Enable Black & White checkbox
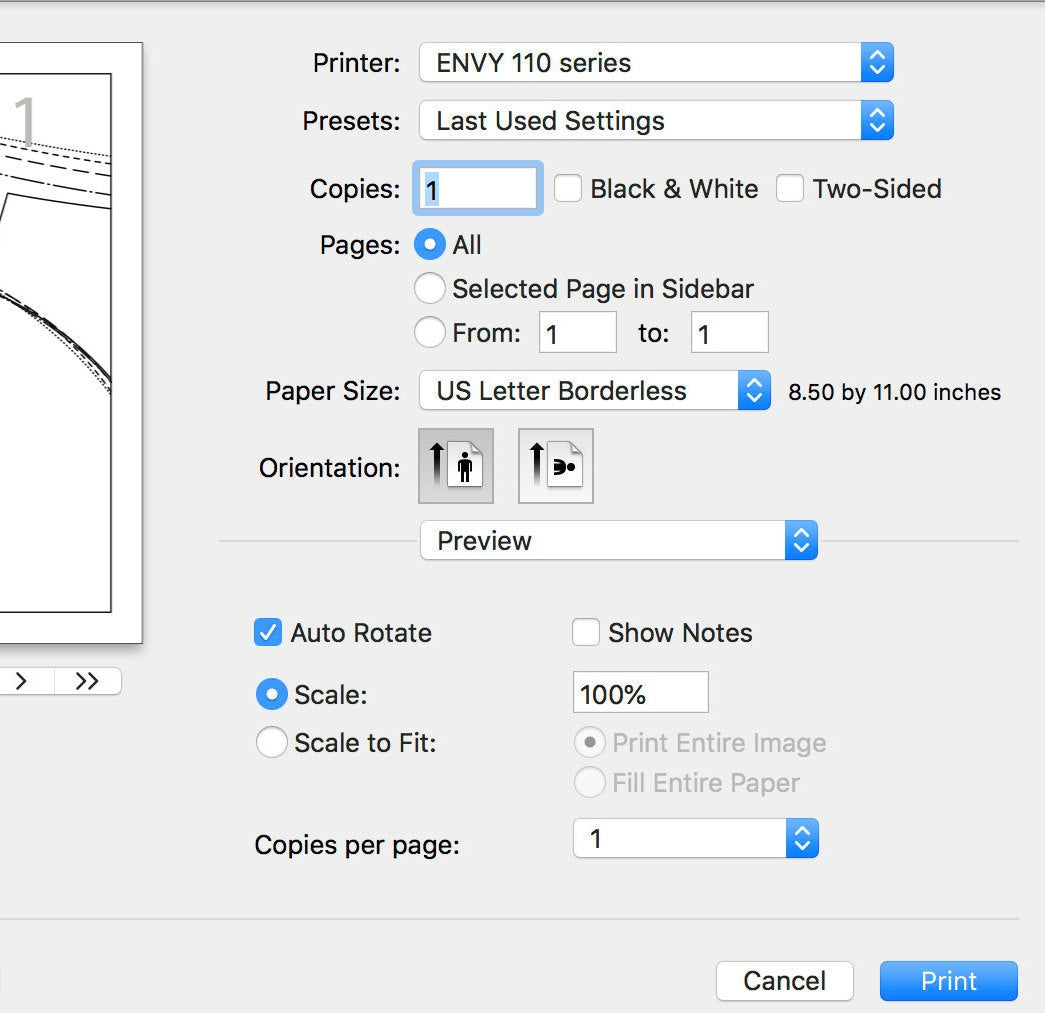The width and height of the screenshot is (1045, 1013). [x=568, y=189]
